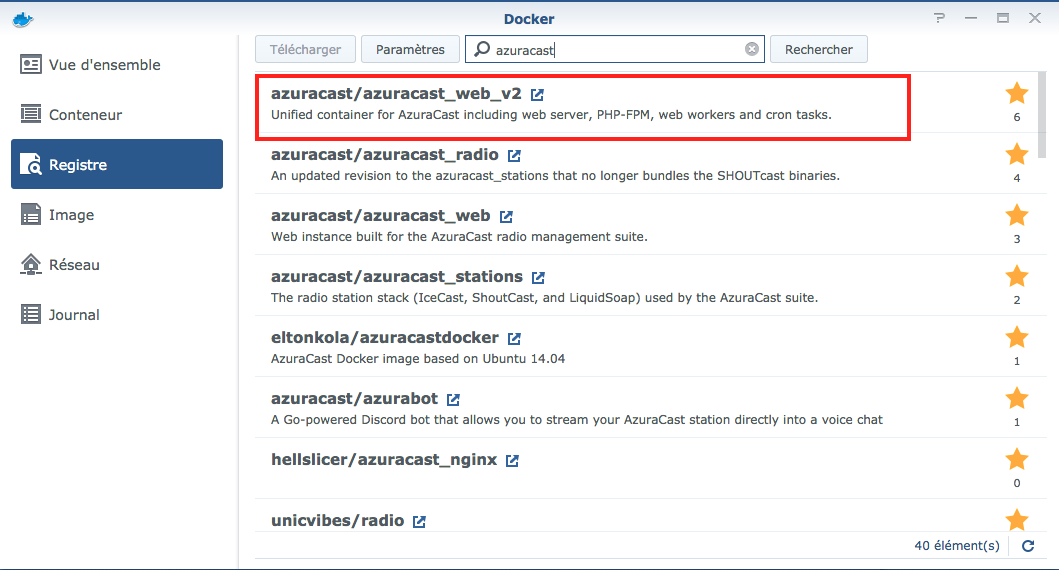This screenshot has height=570, width=1059.
Task: Open external link for azuracast/azurabot
Action: [453, 399]
